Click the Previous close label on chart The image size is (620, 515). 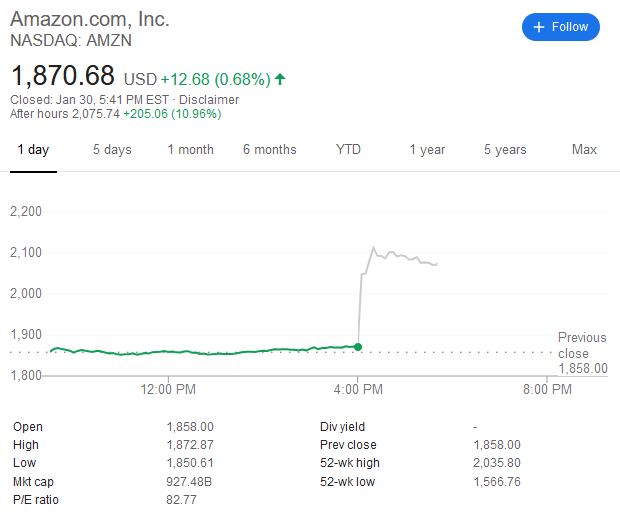582,346
